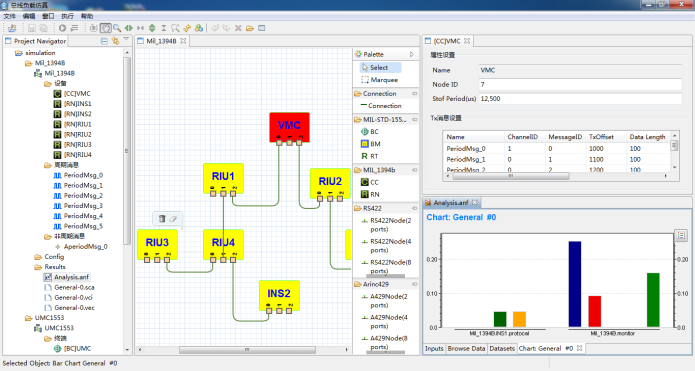Screen dimensions: 695x371
Task: Collapse the RS422 palette drawer
Action: [x=415, y=208]
